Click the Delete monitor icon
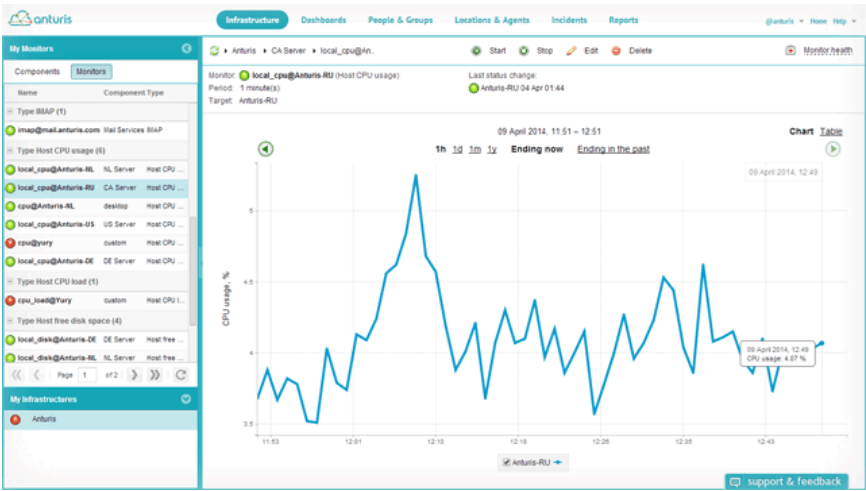This screenshot has width=866, height=491. [616, 51]
